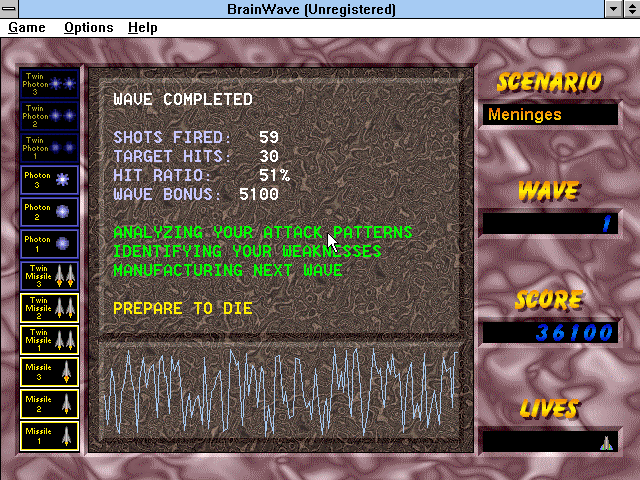Open the Help menu
This screenshot has height=480, width=640.
(142, 28)
